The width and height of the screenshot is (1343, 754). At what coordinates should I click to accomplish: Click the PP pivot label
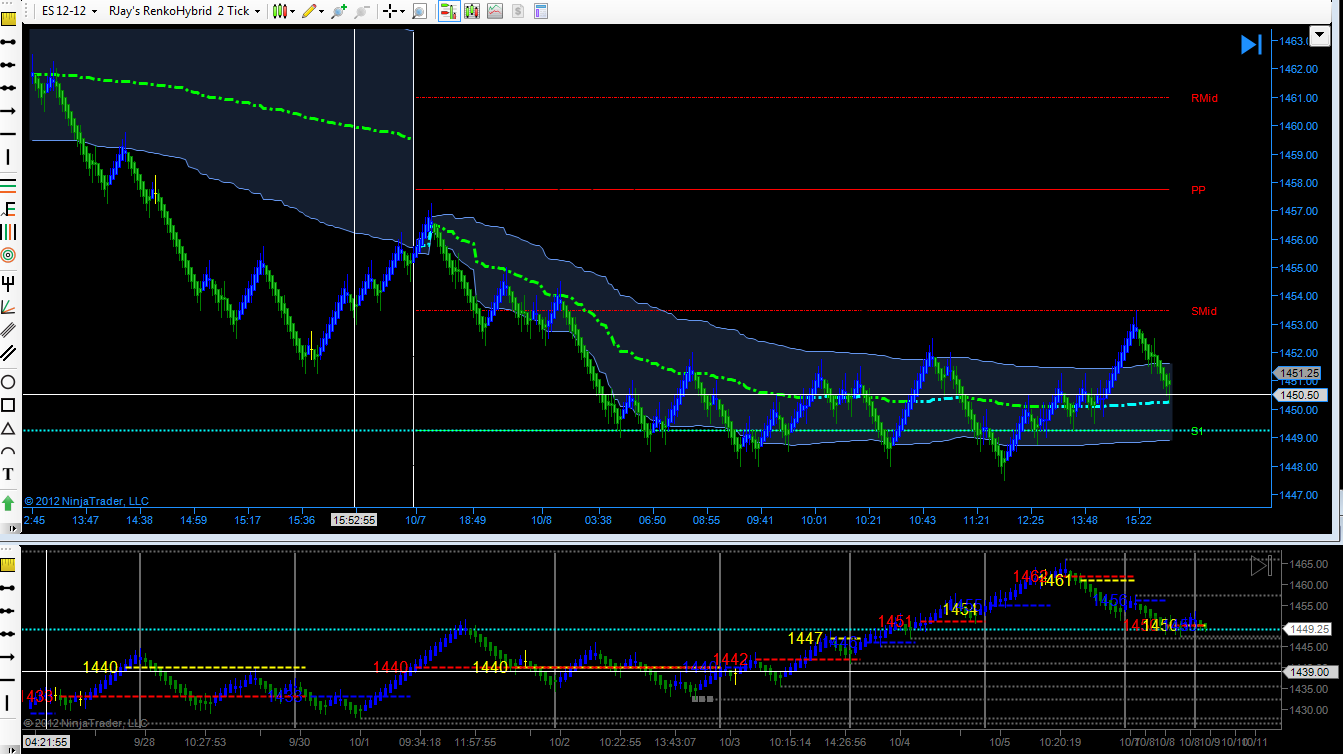[1198, 189]
